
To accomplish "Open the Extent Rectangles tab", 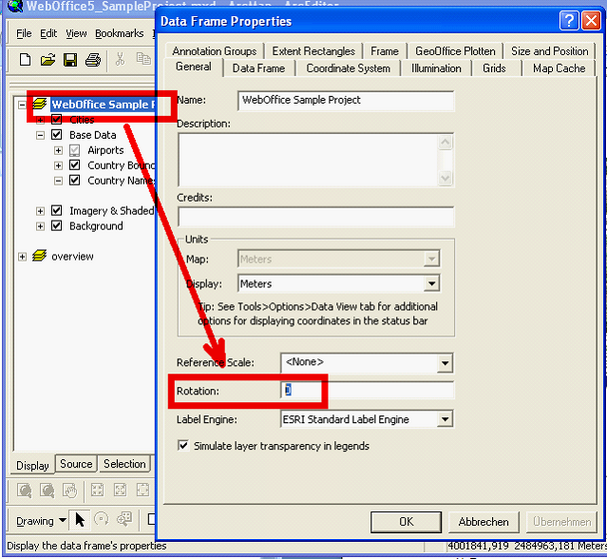I will click(x=313, y=51).
